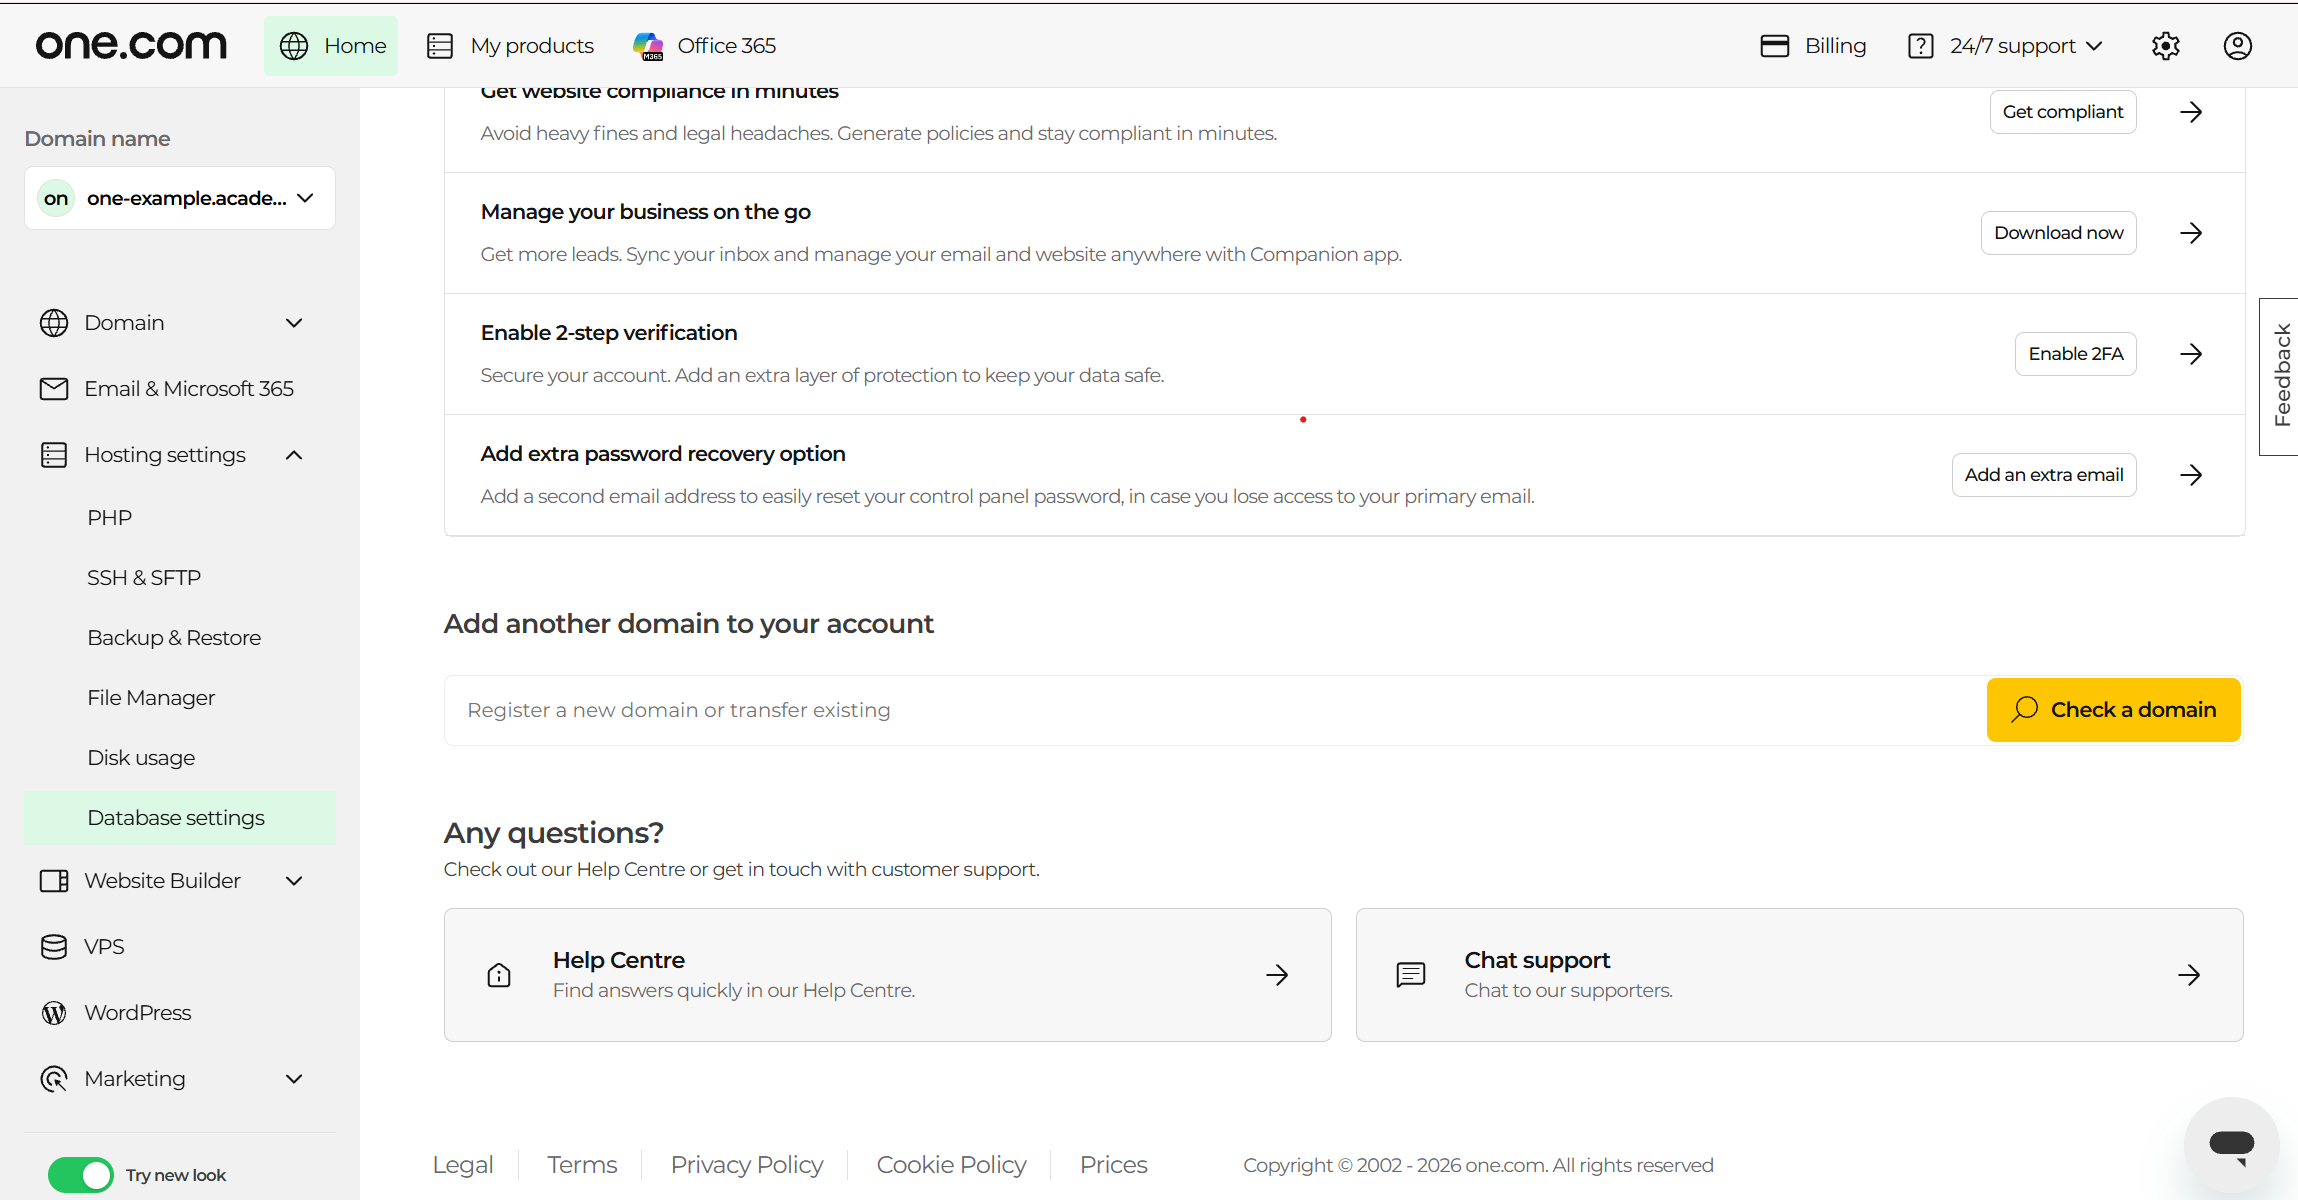2298x1200 pixels.
Task: Select Database settings in sidebar
Action: [x=180, y=818]
